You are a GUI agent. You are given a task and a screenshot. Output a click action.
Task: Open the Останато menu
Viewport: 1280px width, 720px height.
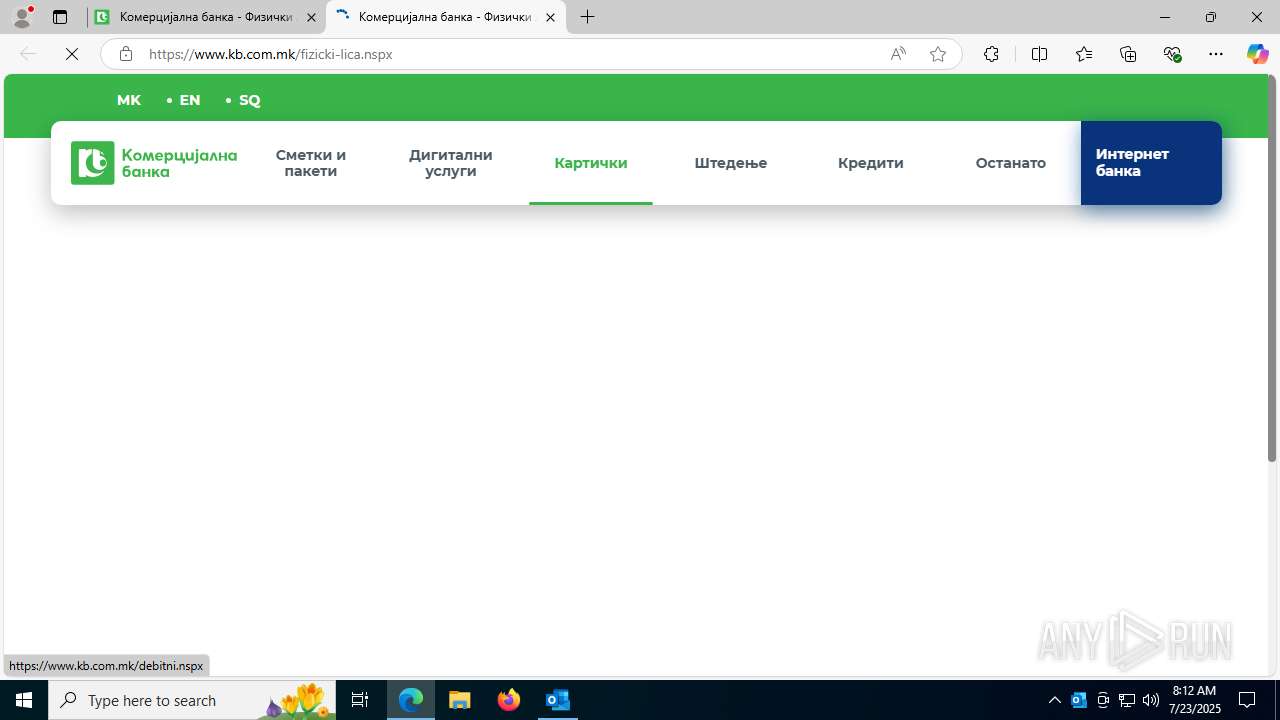(x=1011, y=163)
